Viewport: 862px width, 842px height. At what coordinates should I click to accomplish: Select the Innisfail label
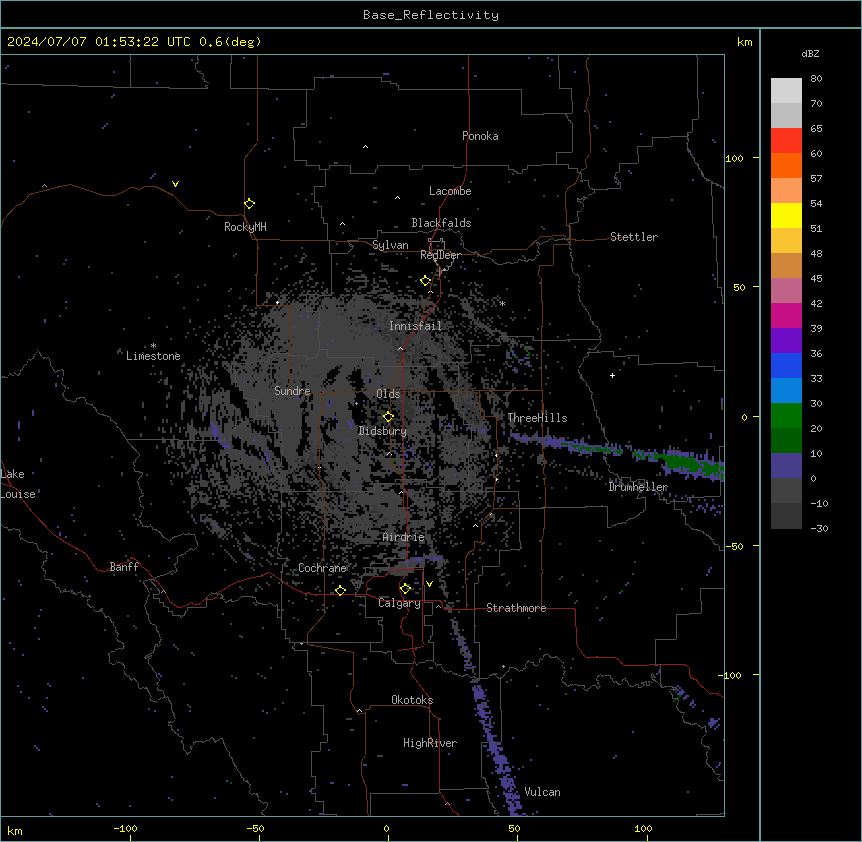click(x=415, y=326)
